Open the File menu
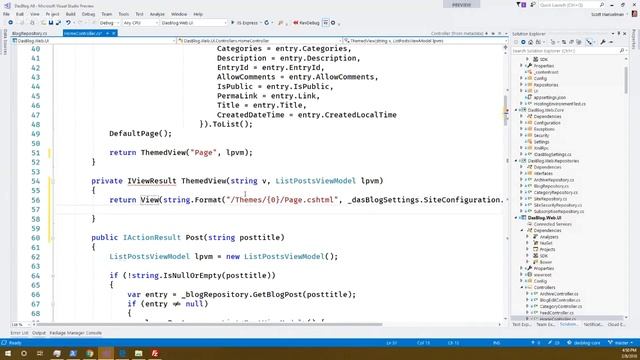 tap(6, 14)
